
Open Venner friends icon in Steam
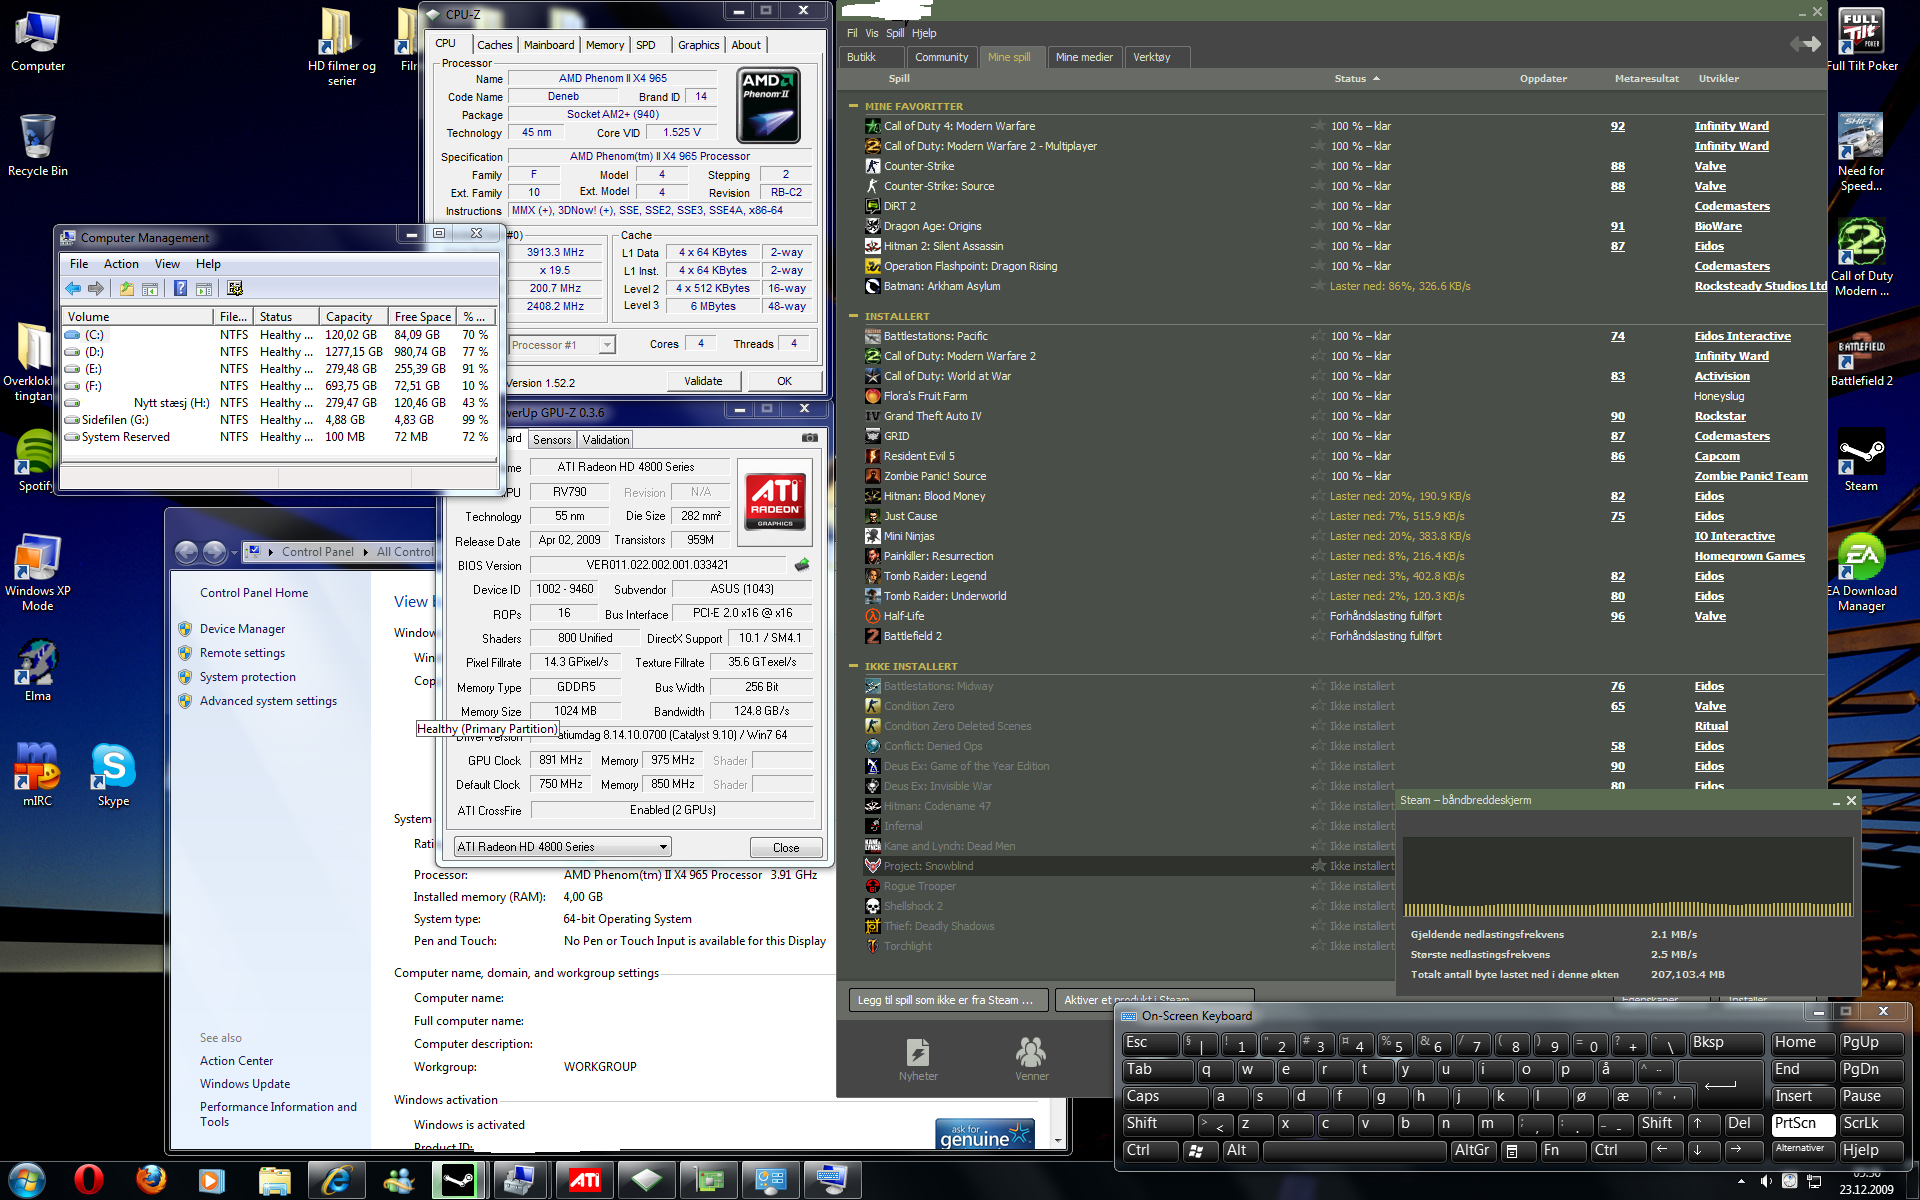(1031, 1060)
